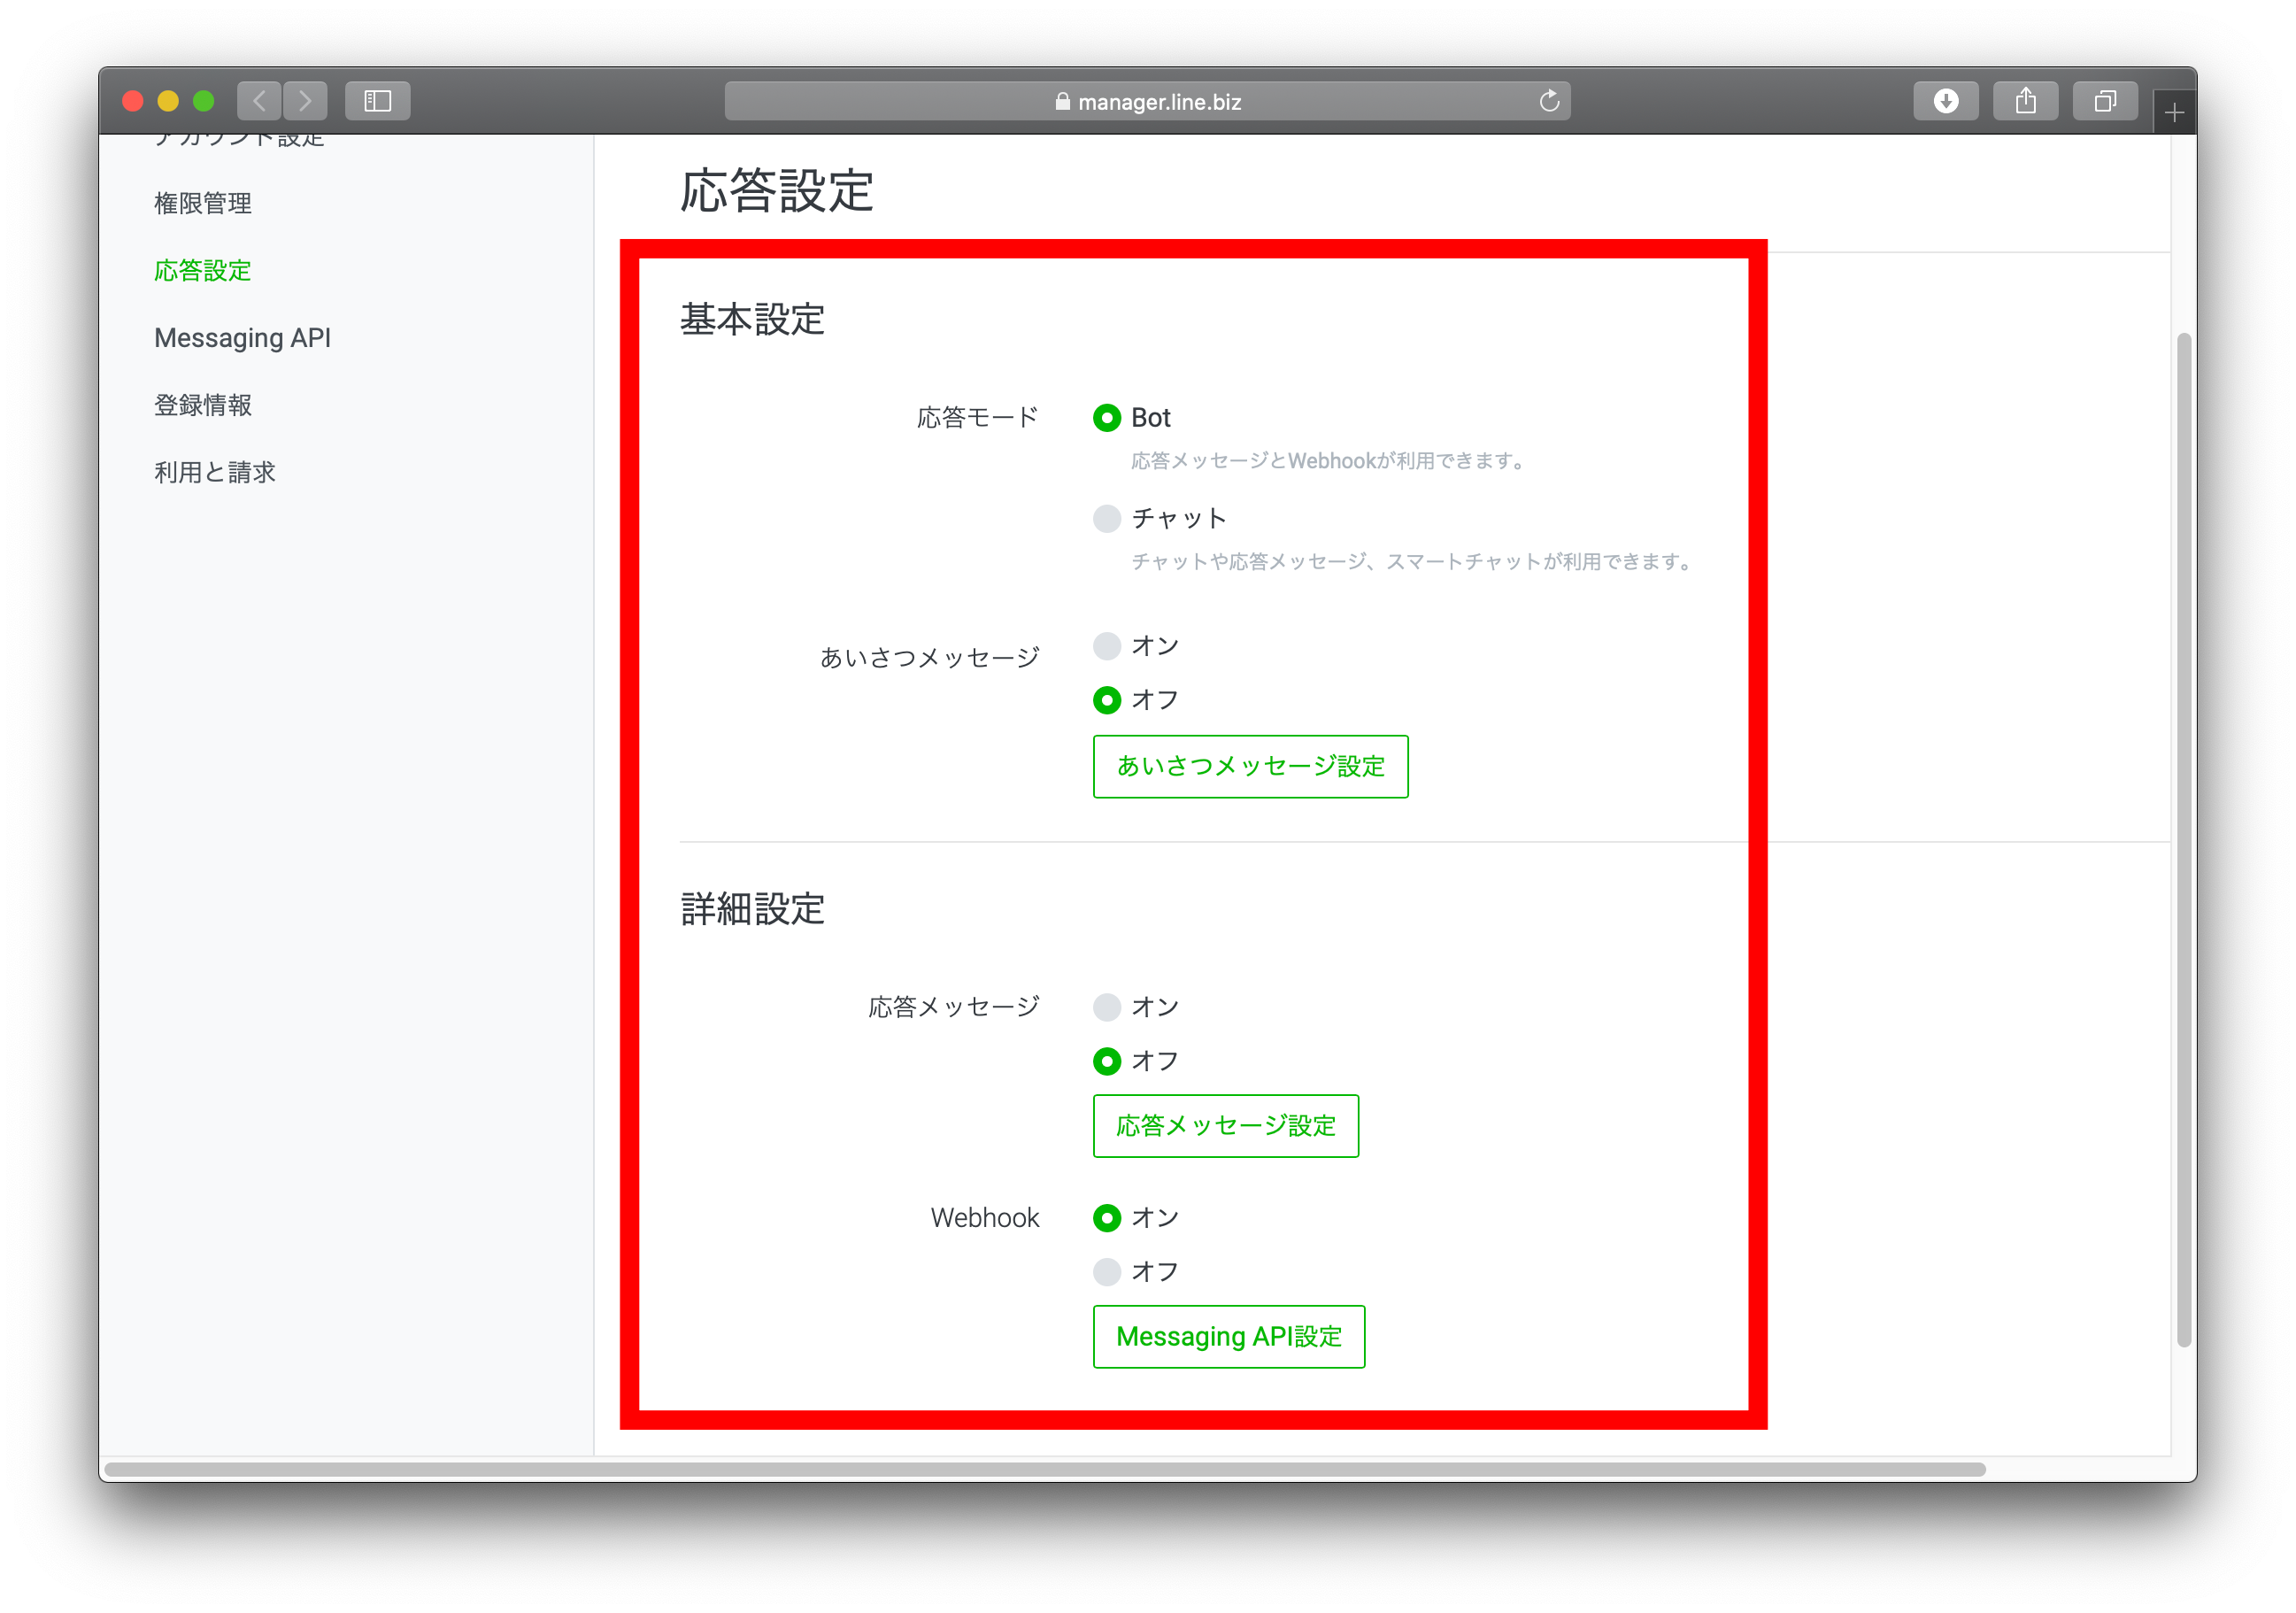Viewport: 2296px width, 1613px height.
Task: Enable 応答メッセージ by selecting オン
Action: 1107,1007
